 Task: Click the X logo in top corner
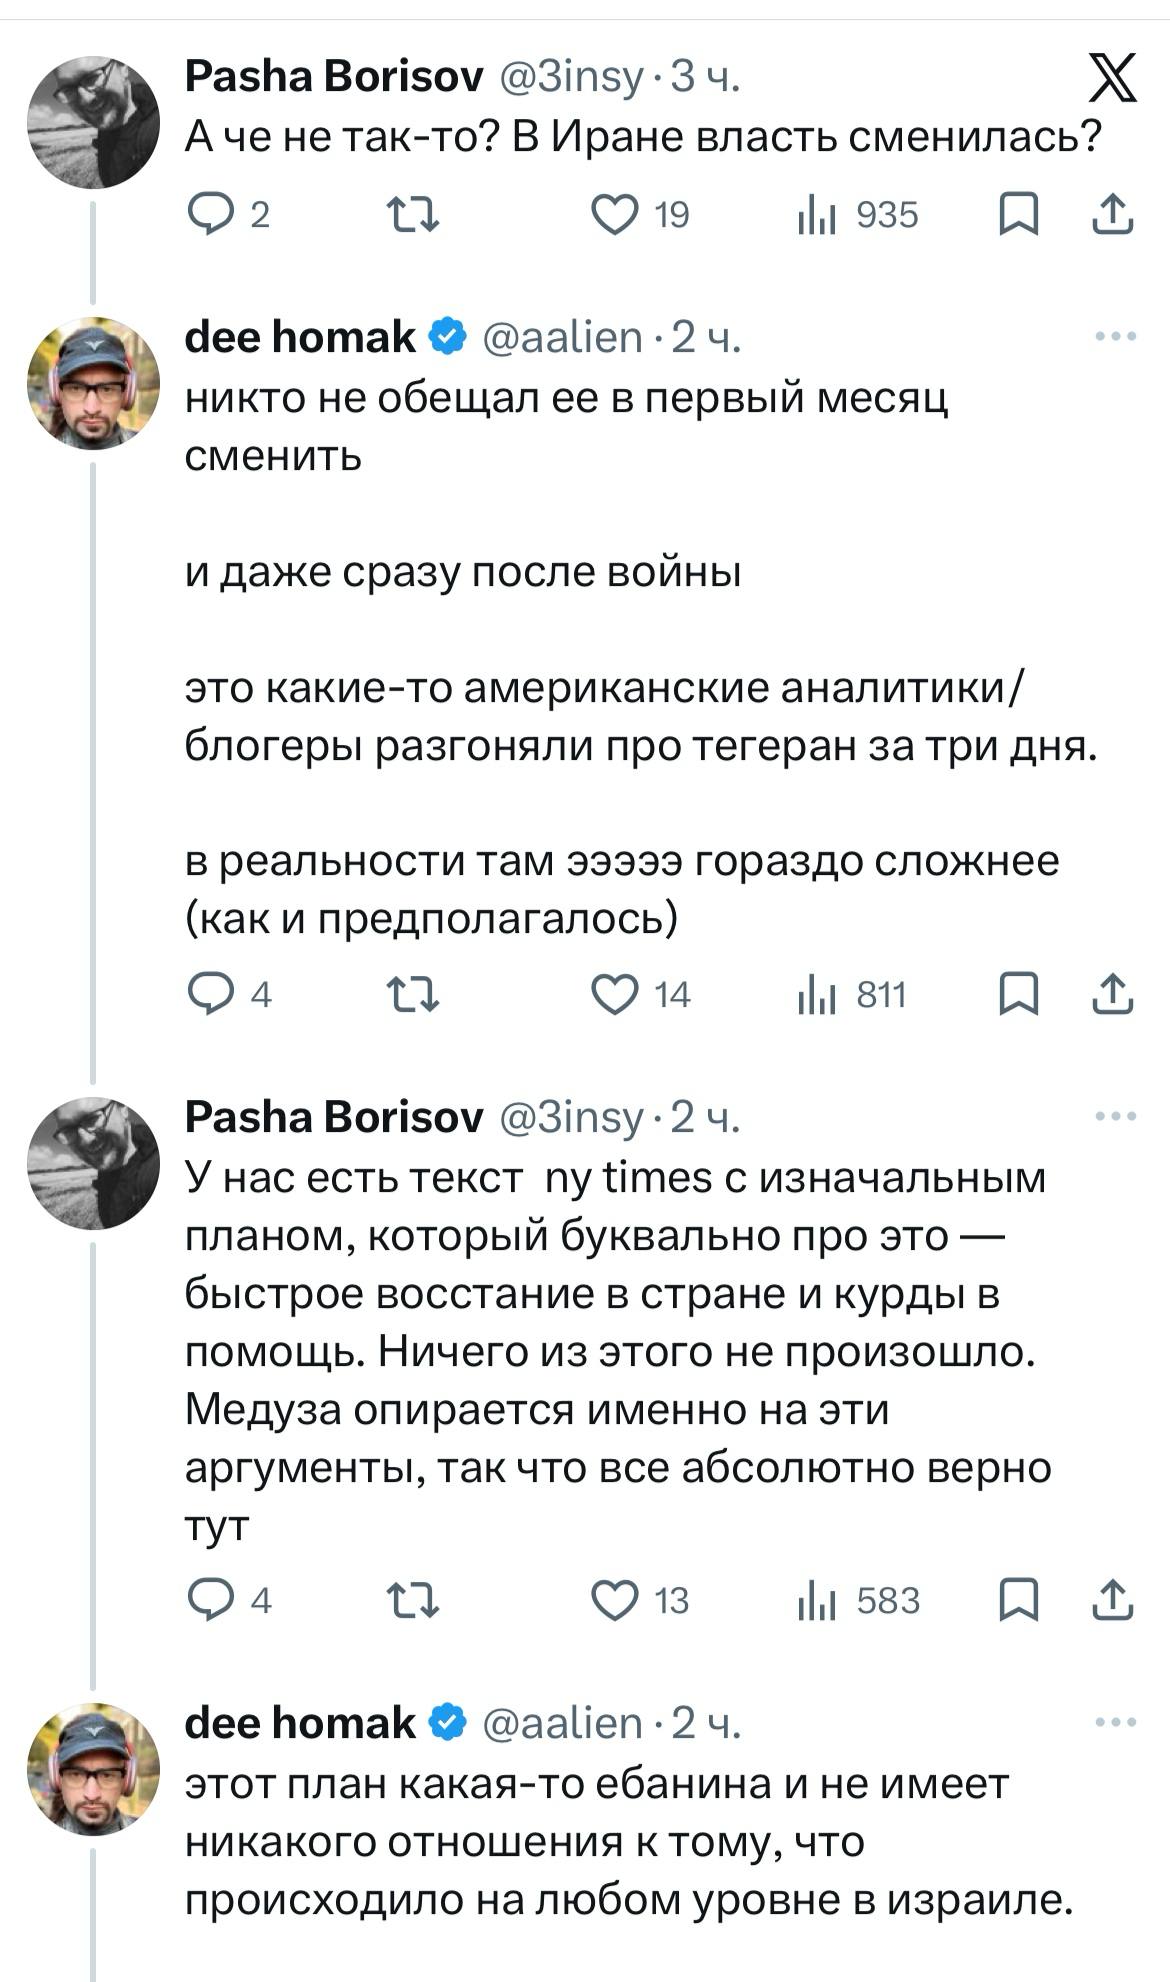(x=1112, y=79)
